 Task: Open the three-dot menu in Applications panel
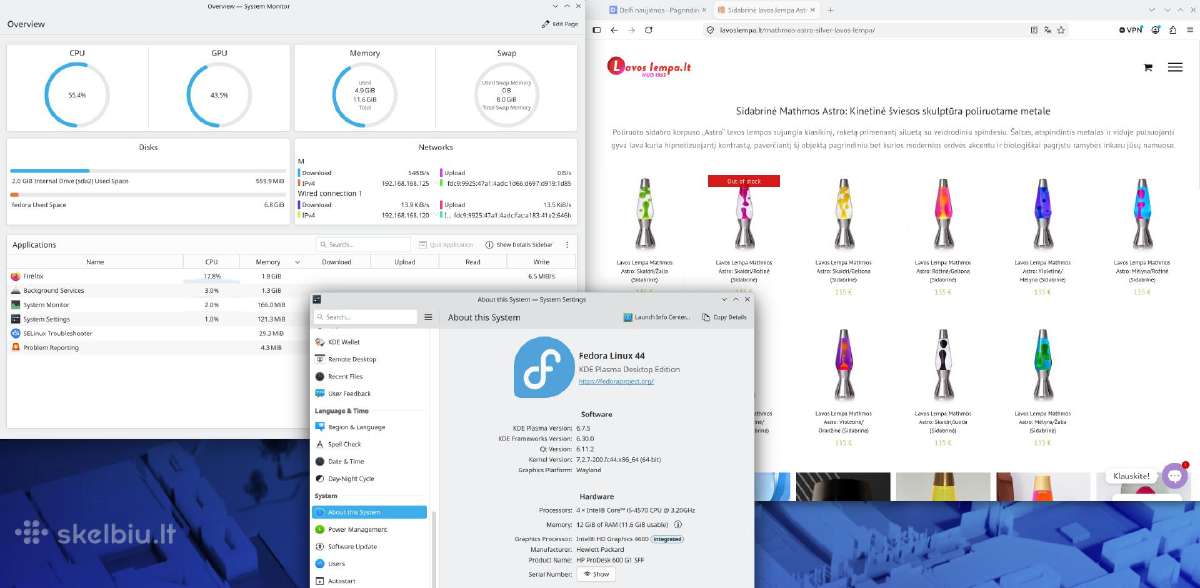tap(567, 244)
